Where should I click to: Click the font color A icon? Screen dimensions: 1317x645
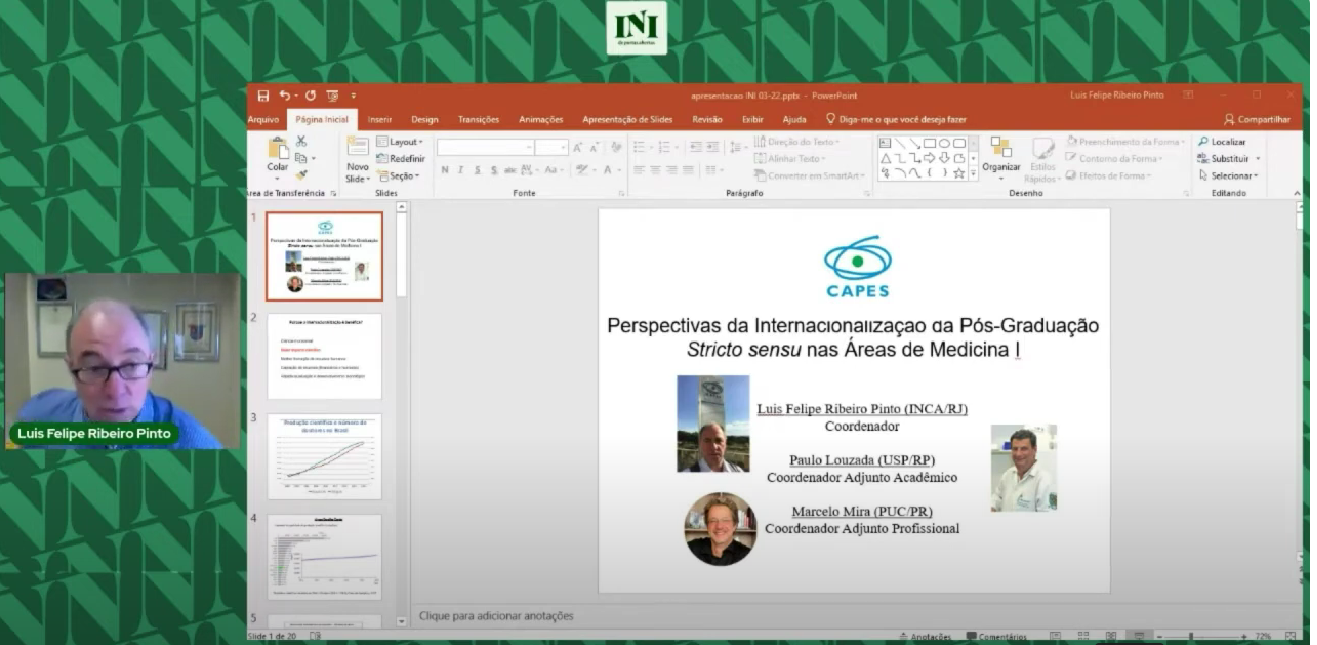coord(608,170)
